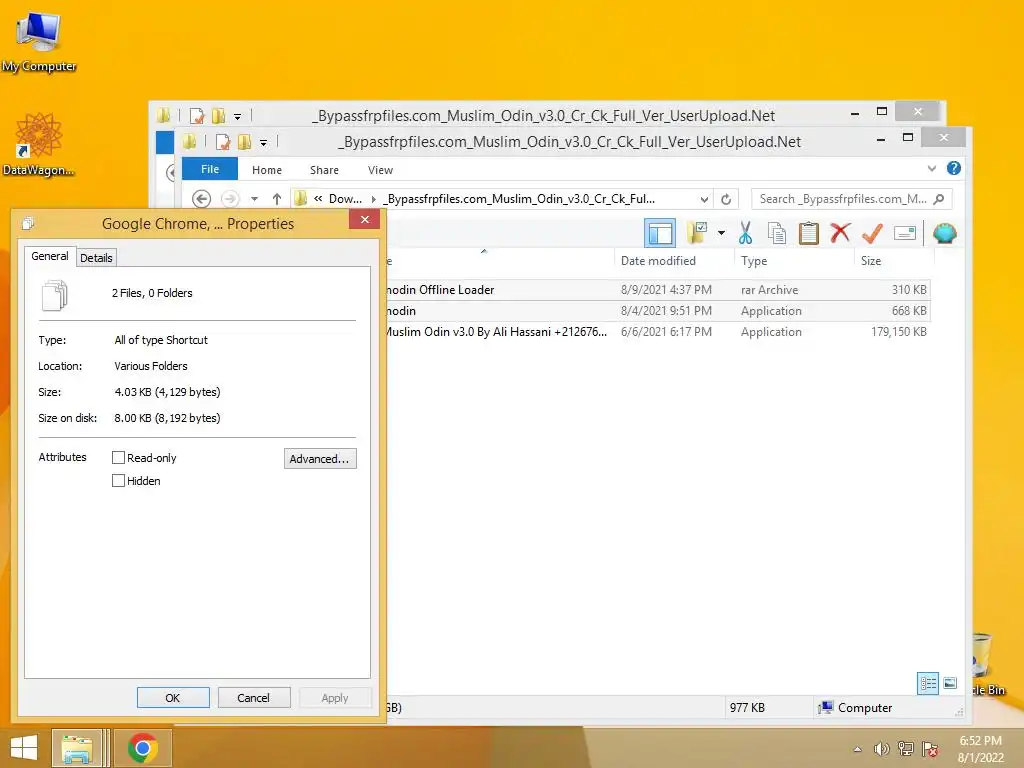Open quick access toolbar dropdown in front Explorer title bar

pyautogui.click(x=263, y=142)
